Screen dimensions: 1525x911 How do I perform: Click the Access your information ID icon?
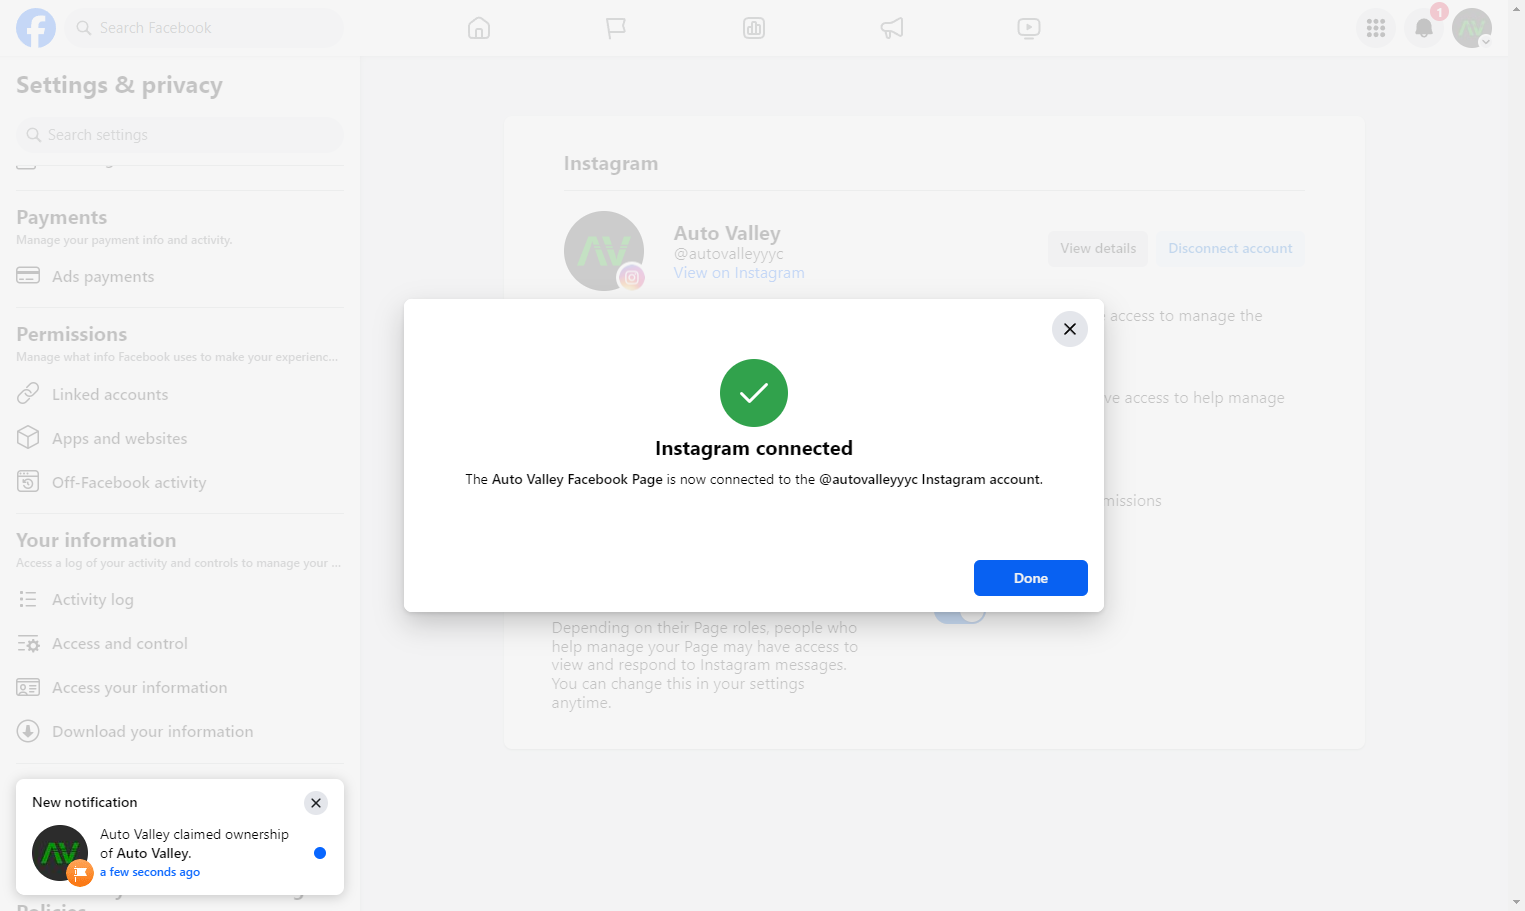pyautogui.click(x=28, y=687)
